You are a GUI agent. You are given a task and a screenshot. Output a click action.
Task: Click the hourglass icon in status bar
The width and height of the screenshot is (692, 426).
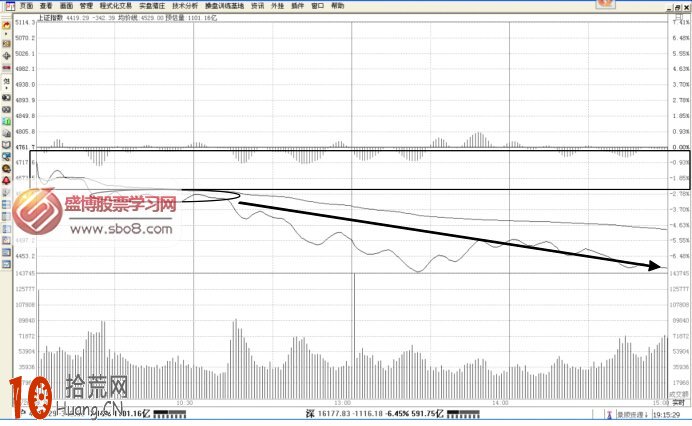(609, 415)
